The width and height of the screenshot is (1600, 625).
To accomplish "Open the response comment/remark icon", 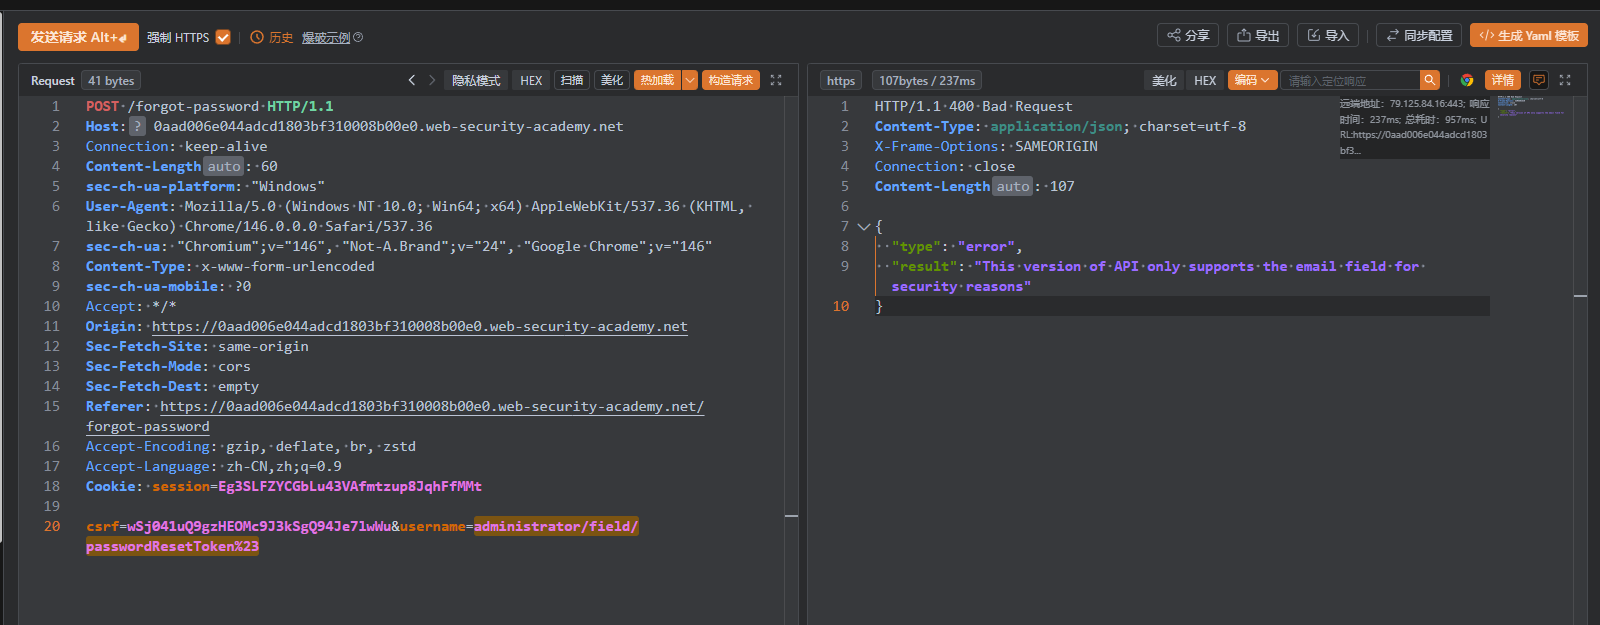I will (1539, 80).
